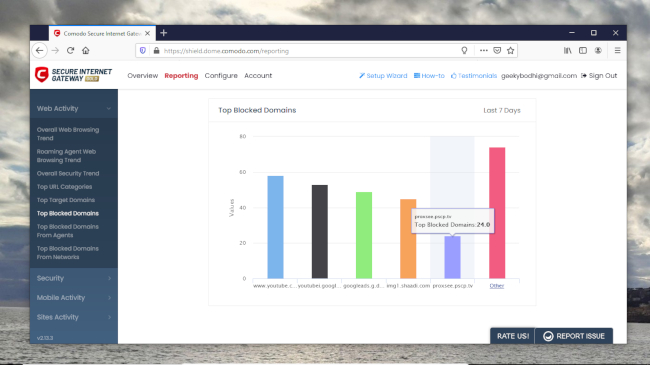Image resolution: width=650 pixels, height=365 pixels.
Task: Open a new browser tab
Action: (x=164, y=33)
